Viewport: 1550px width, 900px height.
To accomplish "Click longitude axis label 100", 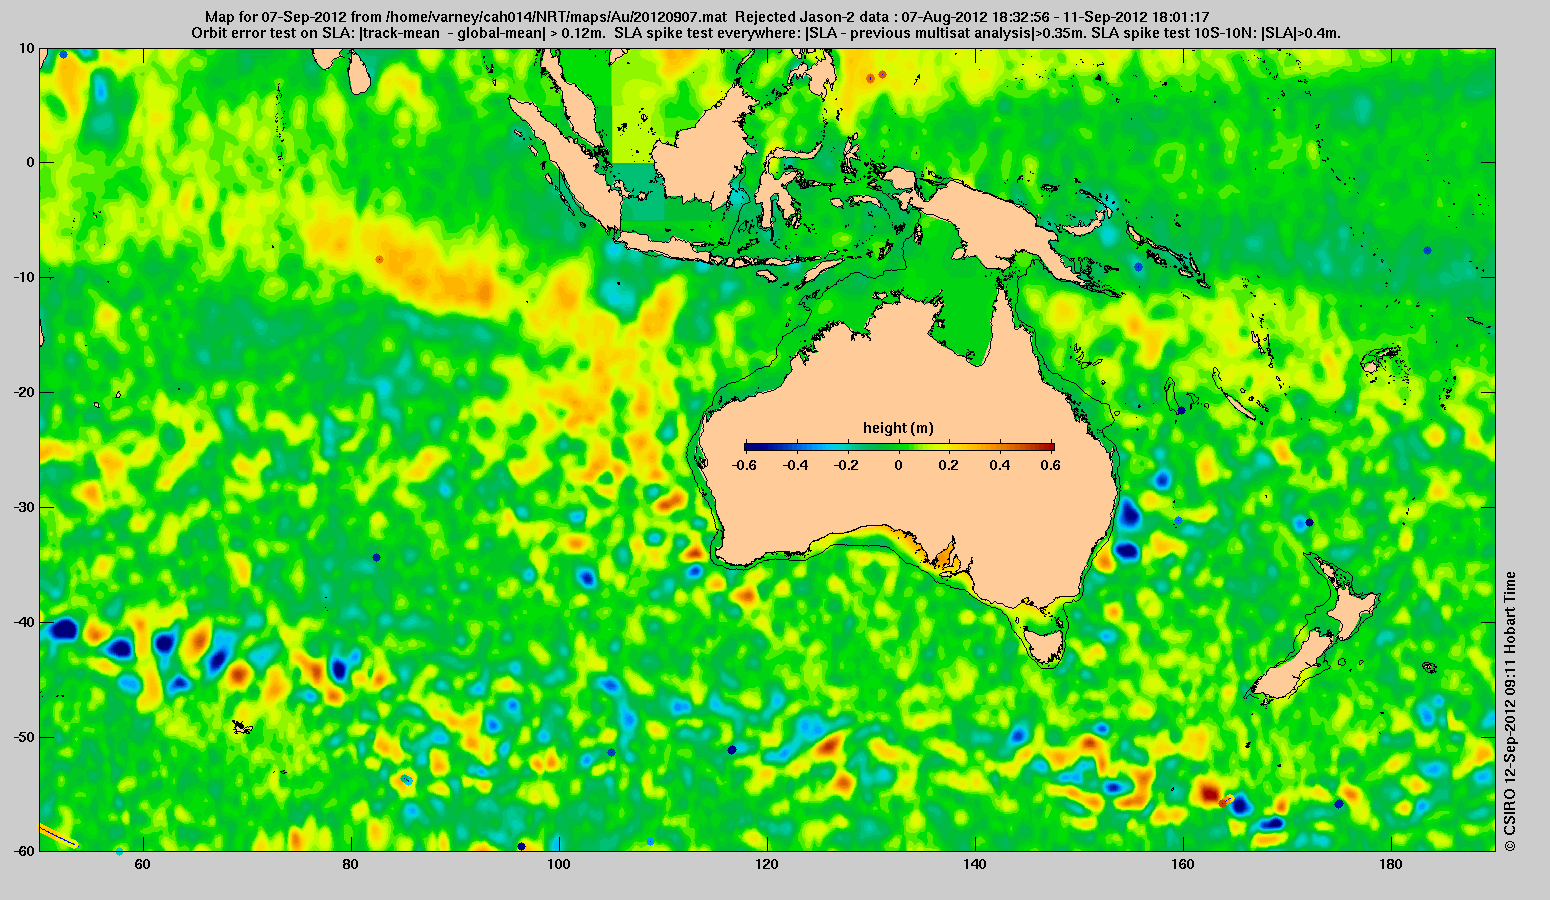I will [559, 864].
